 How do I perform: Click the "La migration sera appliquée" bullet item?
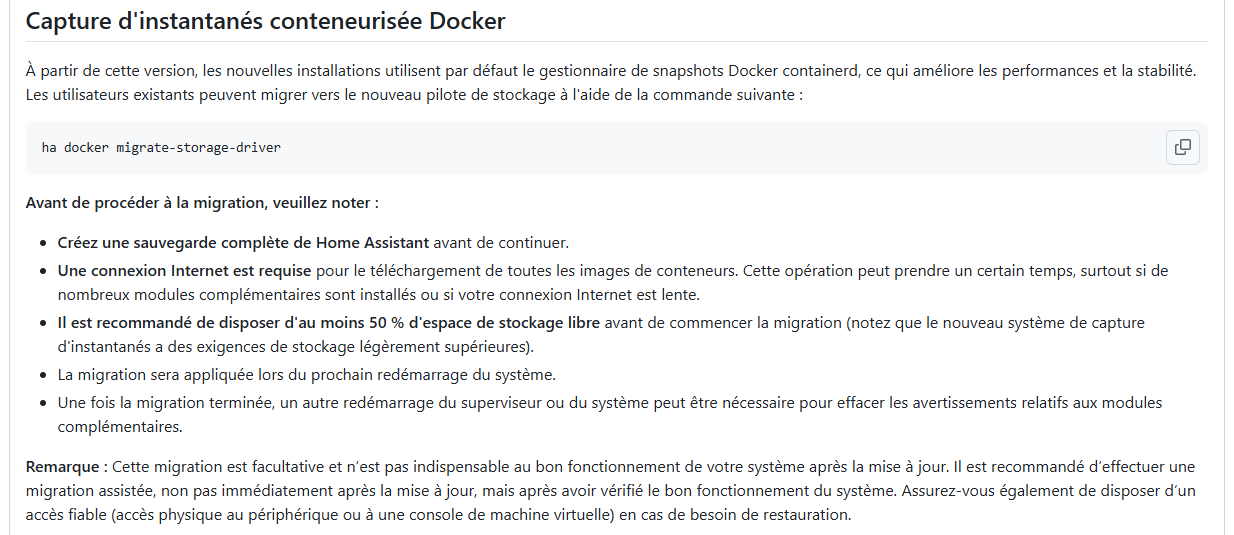[306, 375]
